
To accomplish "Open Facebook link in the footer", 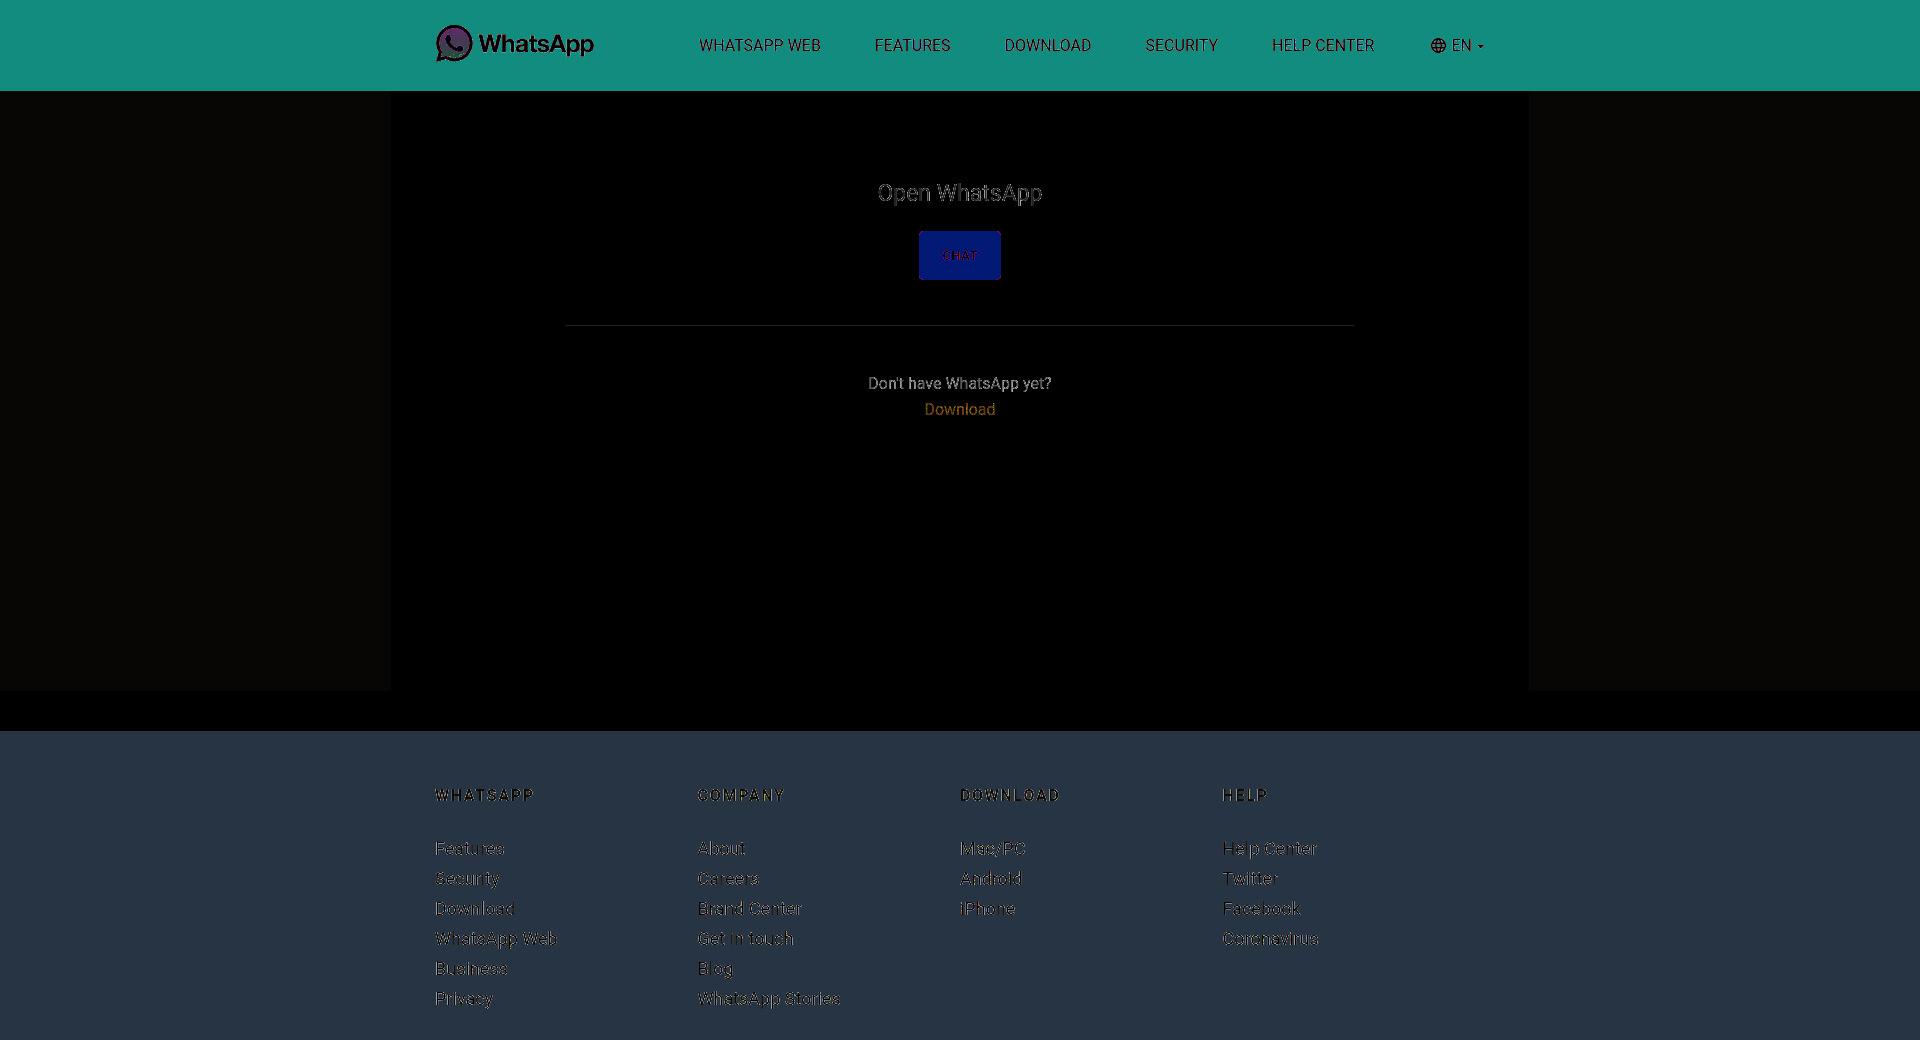I will [1261, 908].
